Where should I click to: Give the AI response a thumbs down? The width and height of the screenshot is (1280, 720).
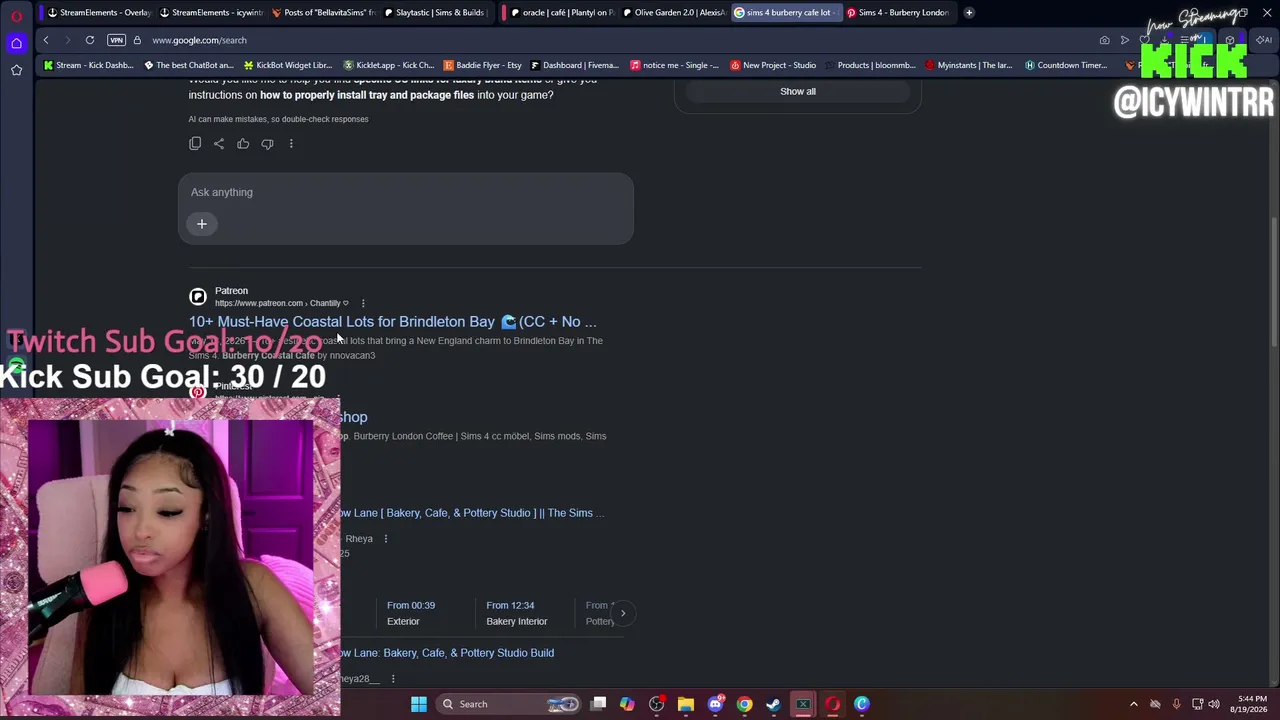267,144
